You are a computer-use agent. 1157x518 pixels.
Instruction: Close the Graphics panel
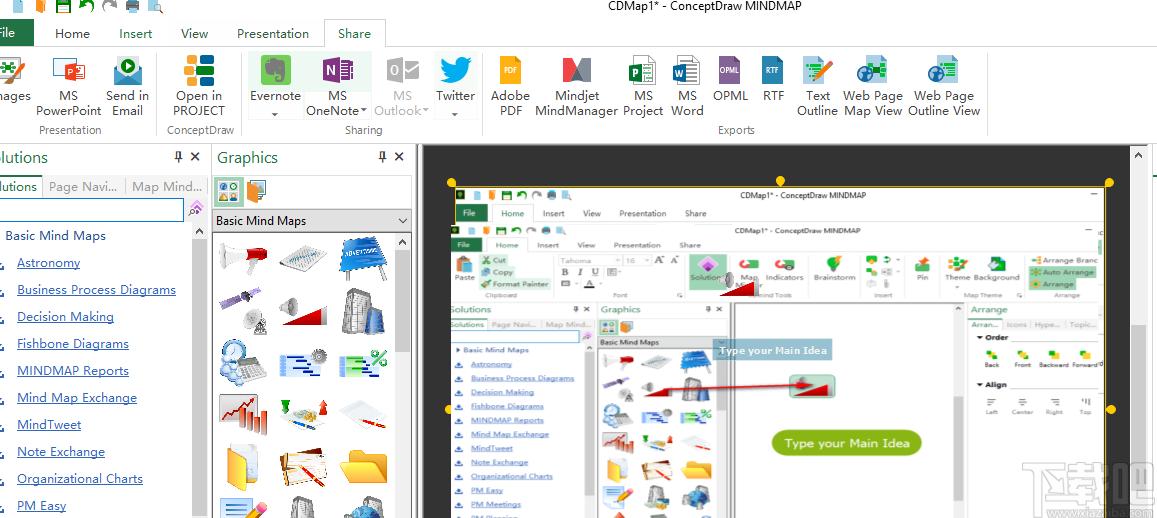(399, 156)
